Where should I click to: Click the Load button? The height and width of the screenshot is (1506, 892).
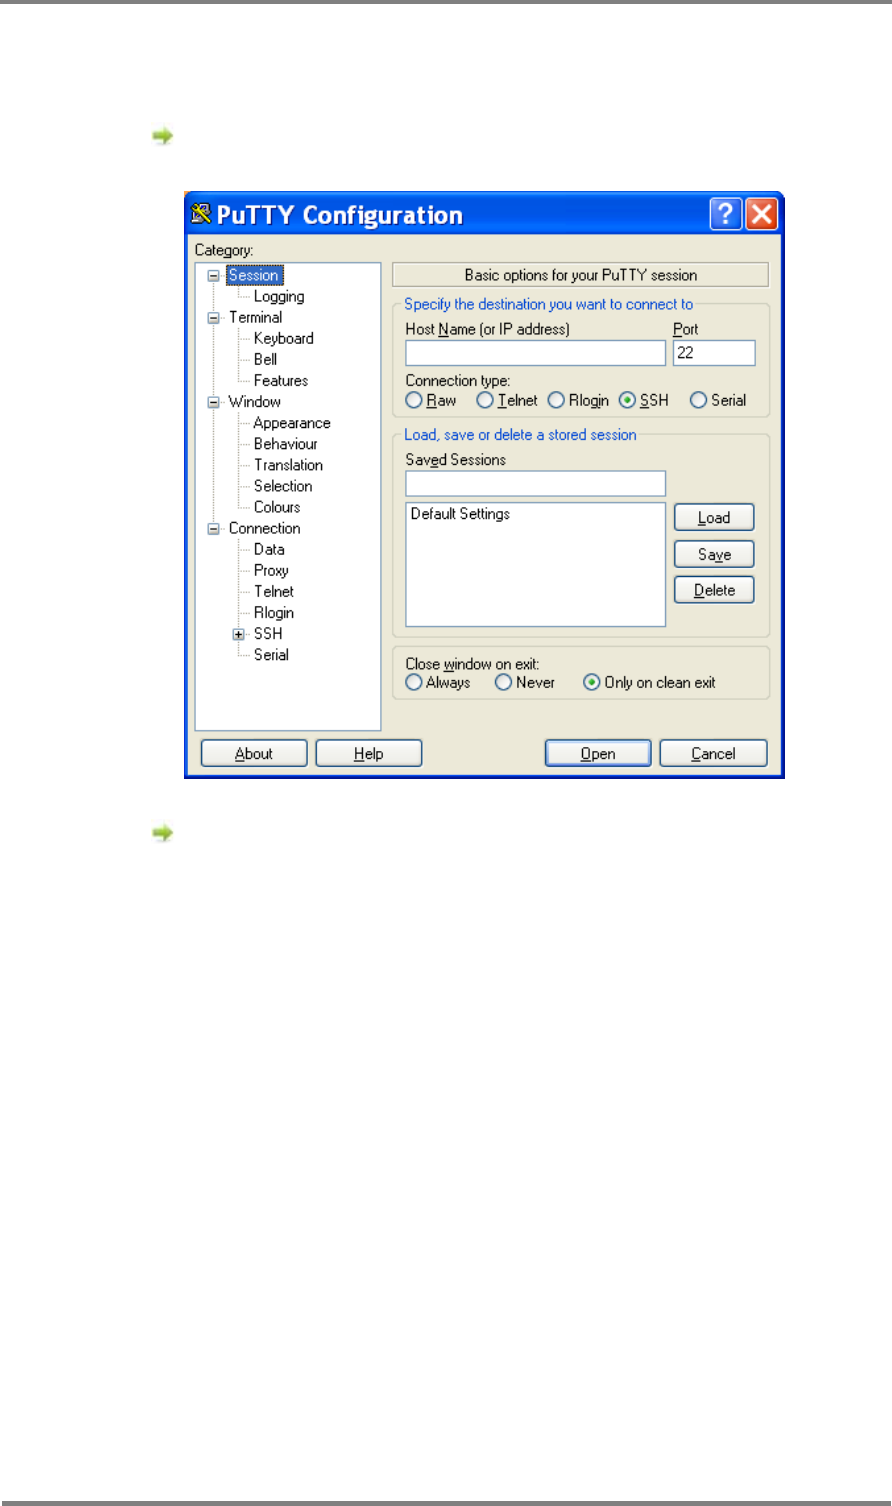pos(714,517)
